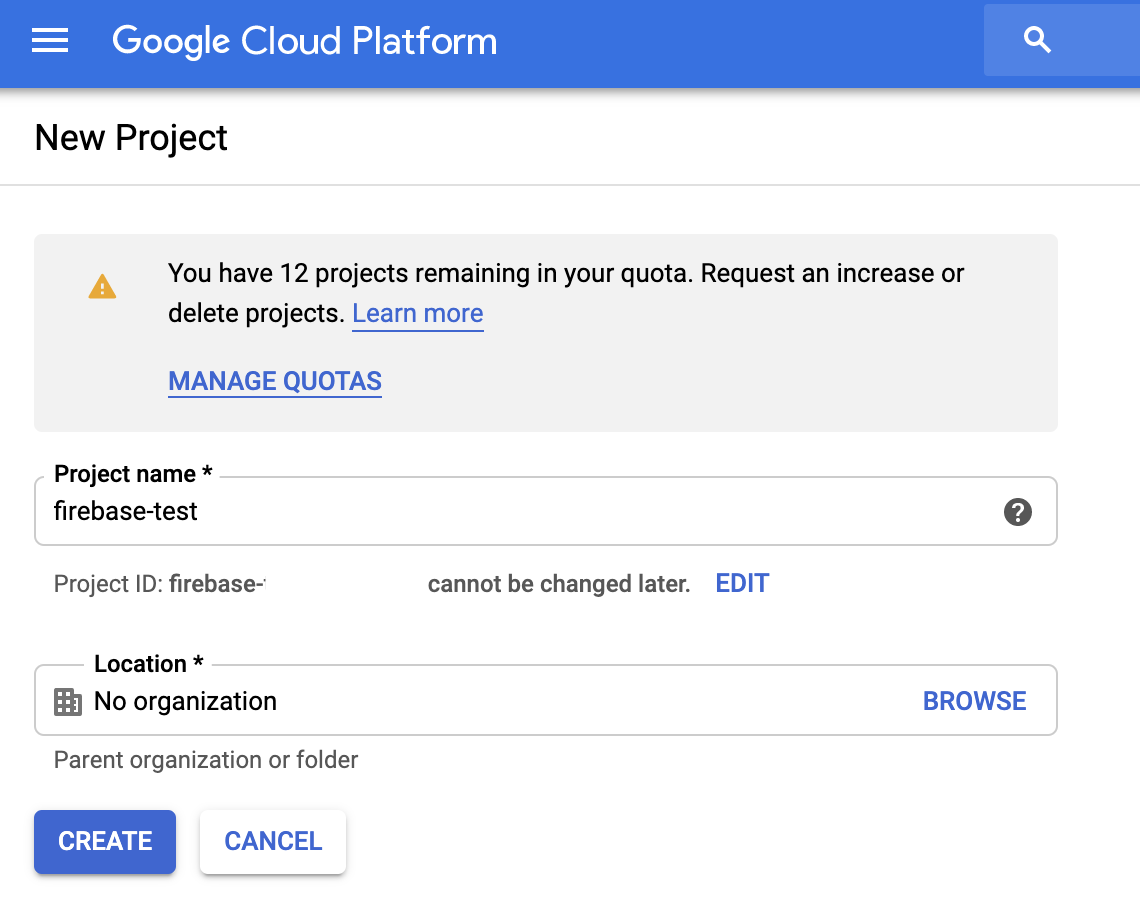
Task: Click the orange warning triangle icon
Action: click(x=102, y=288)
